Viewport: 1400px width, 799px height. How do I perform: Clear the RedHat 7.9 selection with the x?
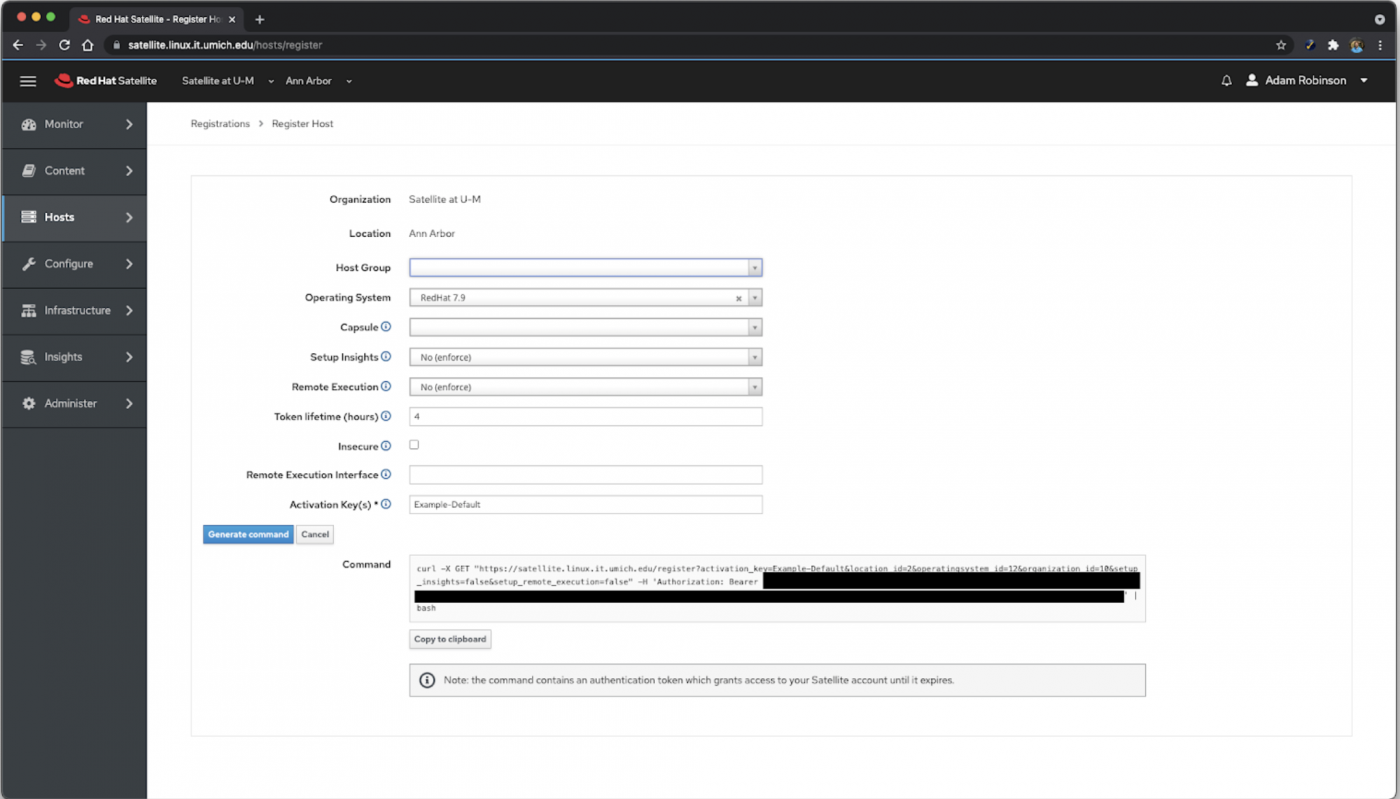coord(739,297)
